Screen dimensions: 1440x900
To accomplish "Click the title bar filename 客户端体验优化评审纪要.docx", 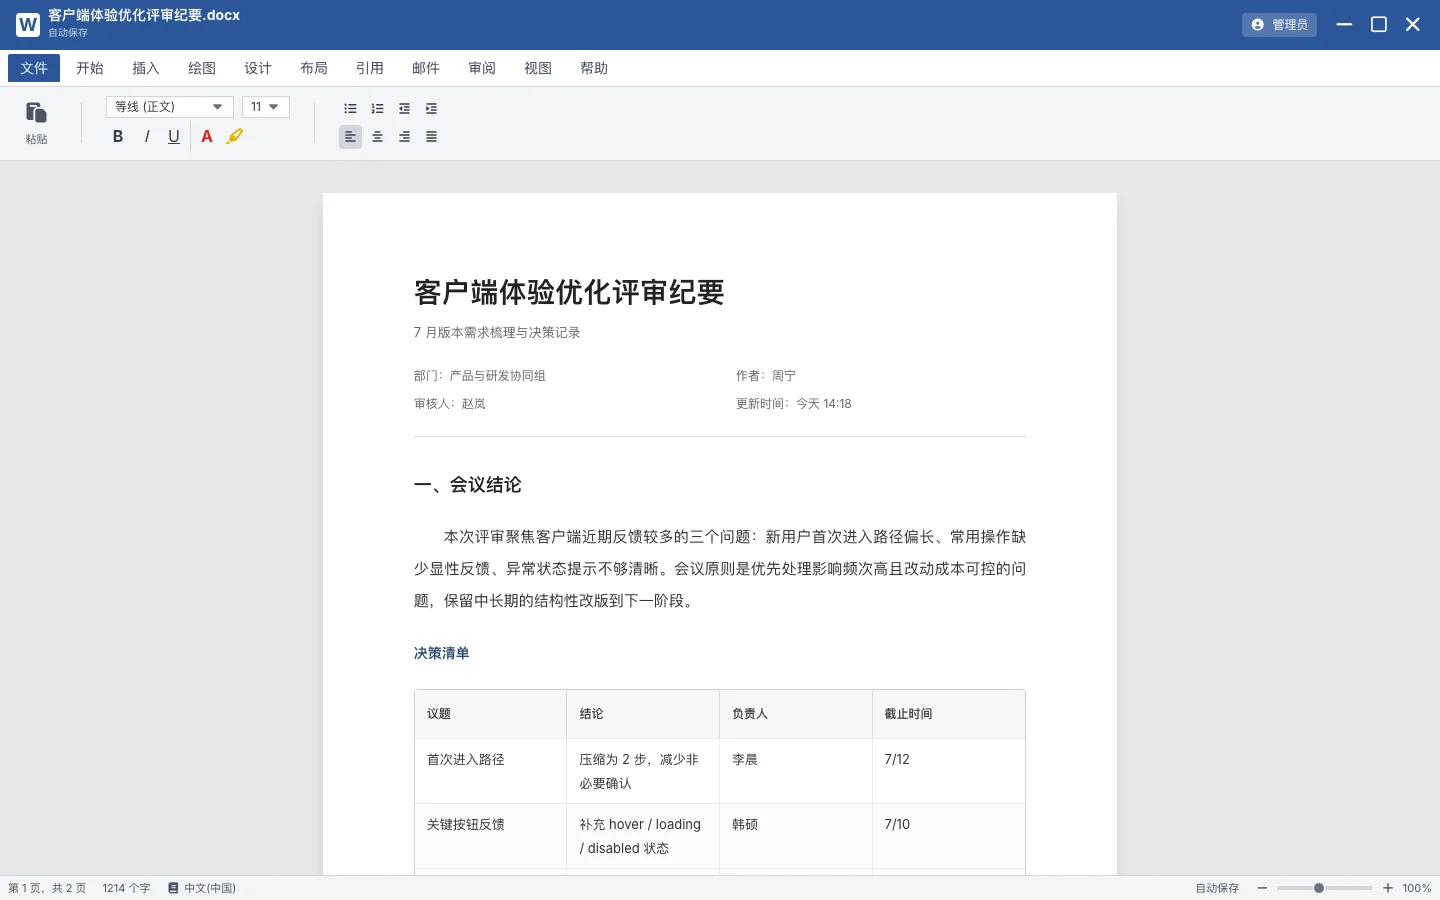I will point(144,15).
